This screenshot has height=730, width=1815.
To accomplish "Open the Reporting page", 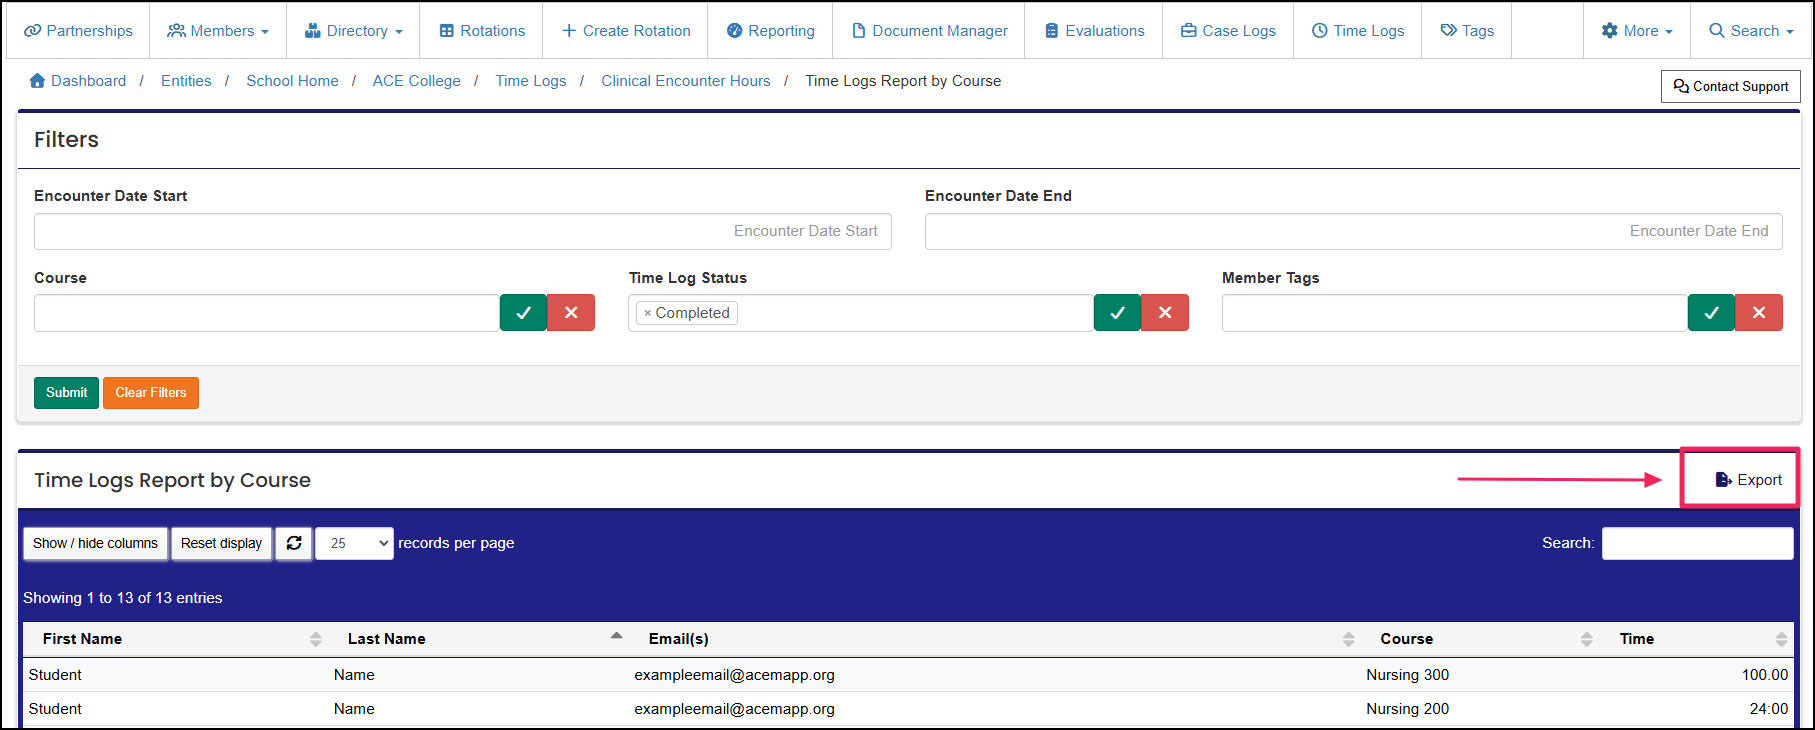I will tap(770, 31).
